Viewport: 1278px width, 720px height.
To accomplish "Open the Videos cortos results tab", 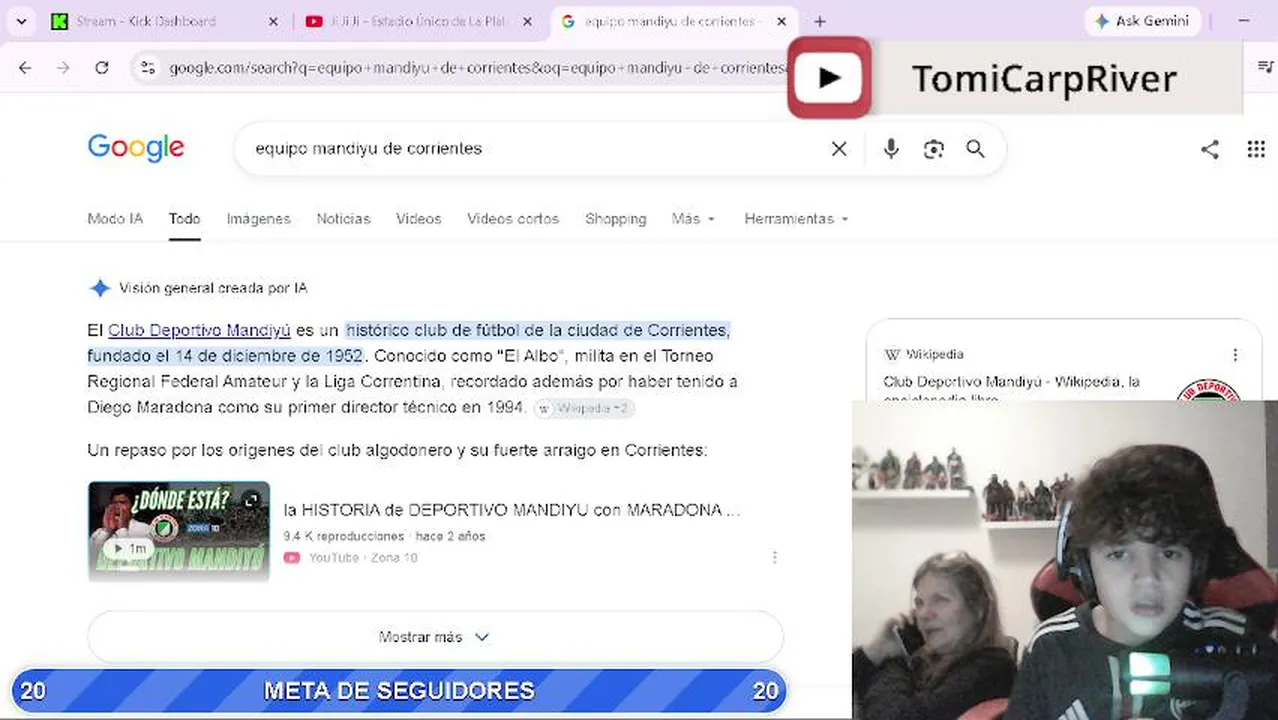I will point(513,218).
